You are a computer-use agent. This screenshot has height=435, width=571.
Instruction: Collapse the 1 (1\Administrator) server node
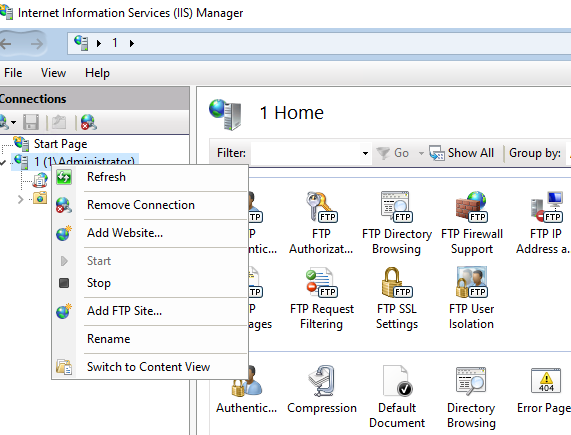point(3,162)
